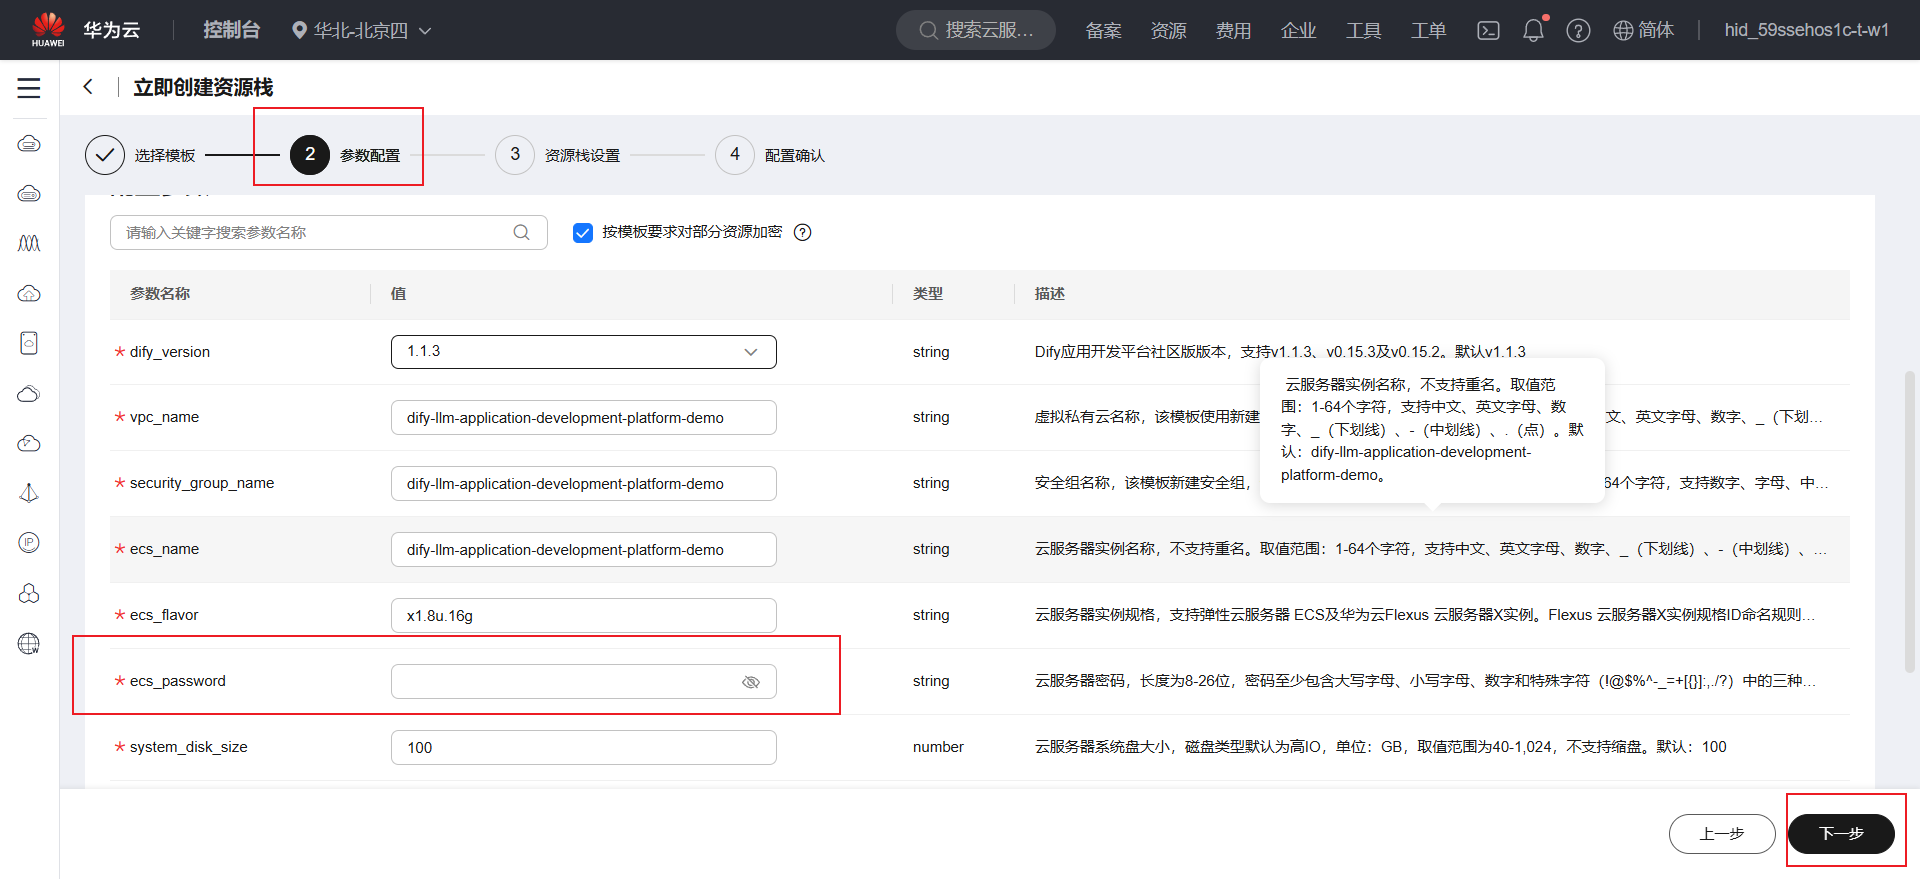This screenshot has height=879, width=1920.
Task: Toggle ecs_password visibility eye icon
Action: pos(751,682)
